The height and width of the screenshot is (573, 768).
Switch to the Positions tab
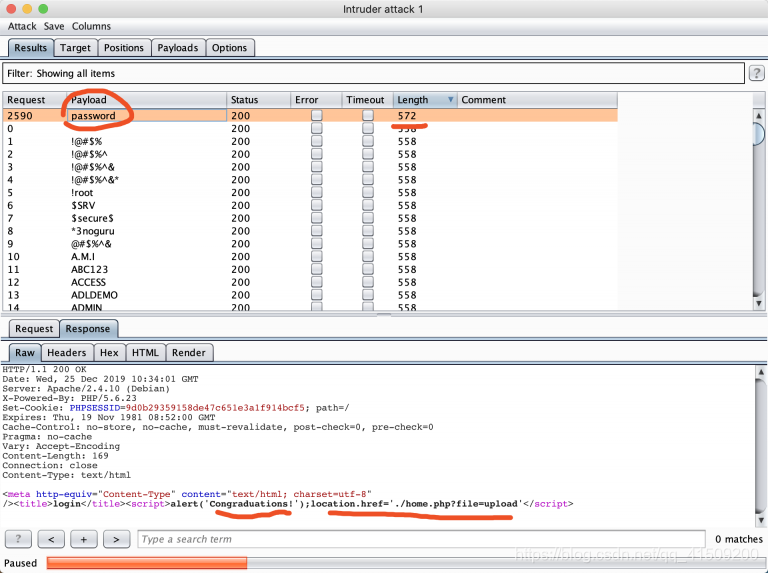pyautogui.click(x=124, y=48)
